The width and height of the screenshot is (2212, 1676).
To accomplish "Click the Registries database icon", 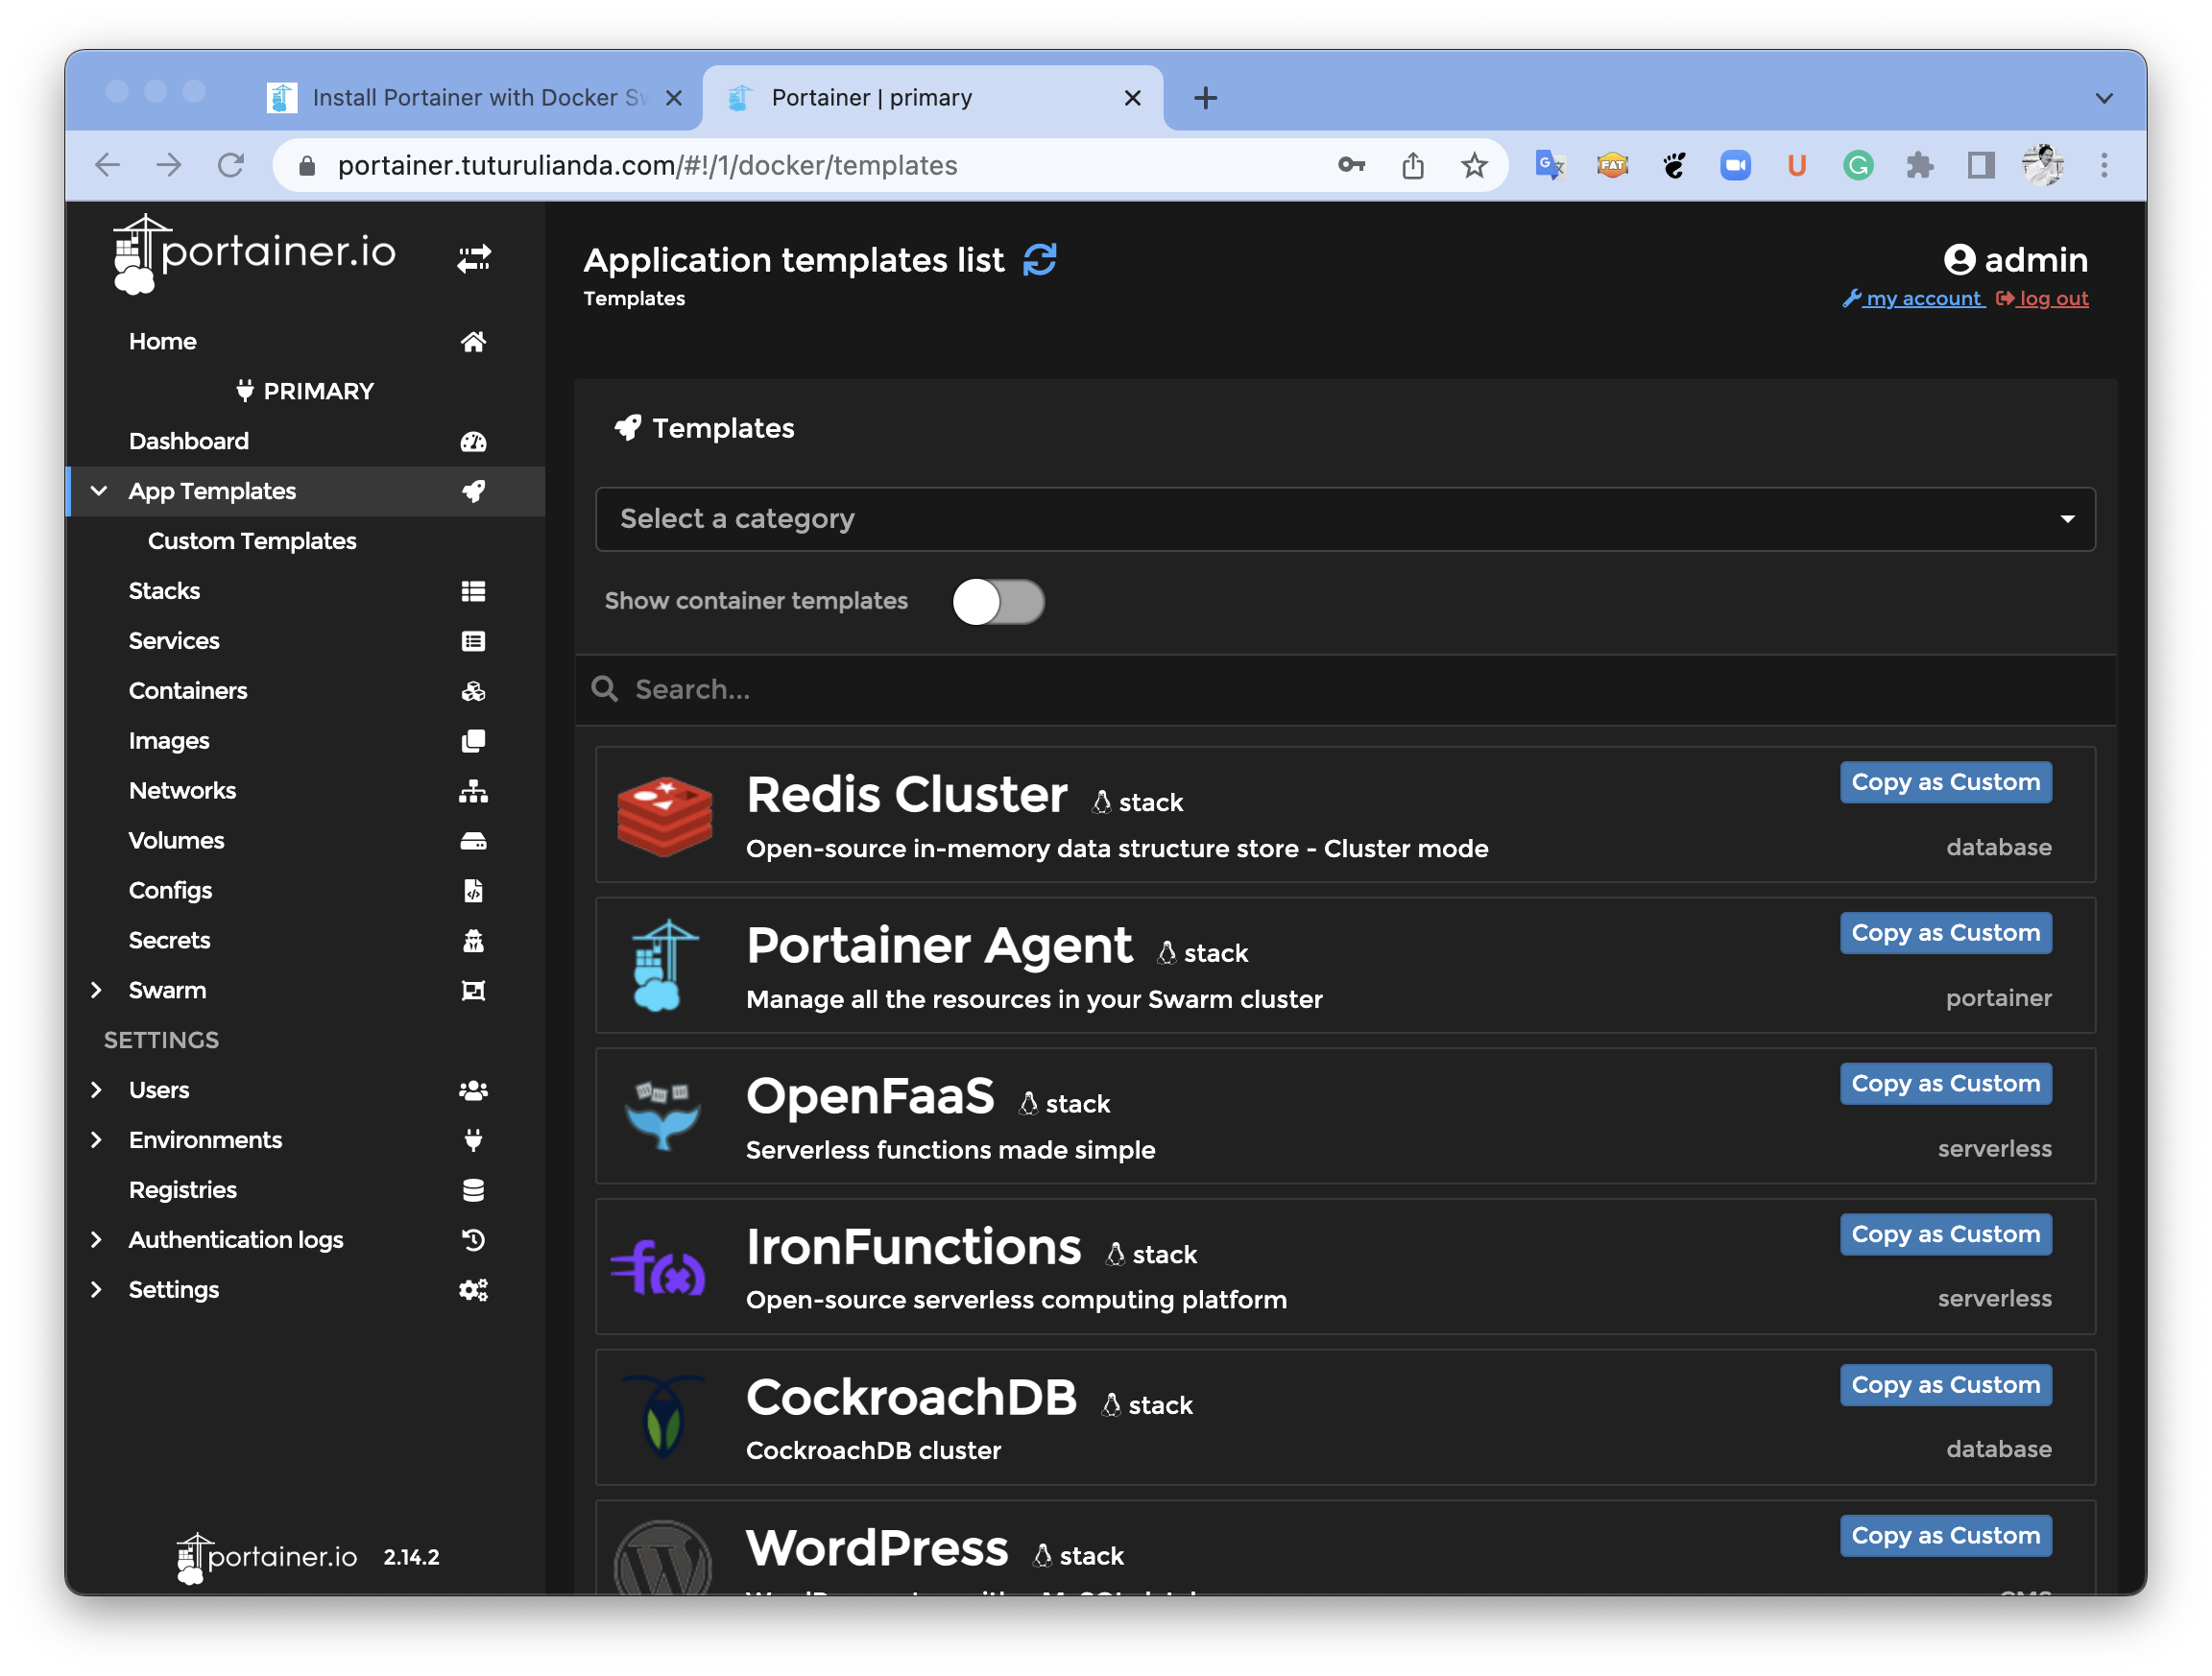I will click(x=473, y=1190).
